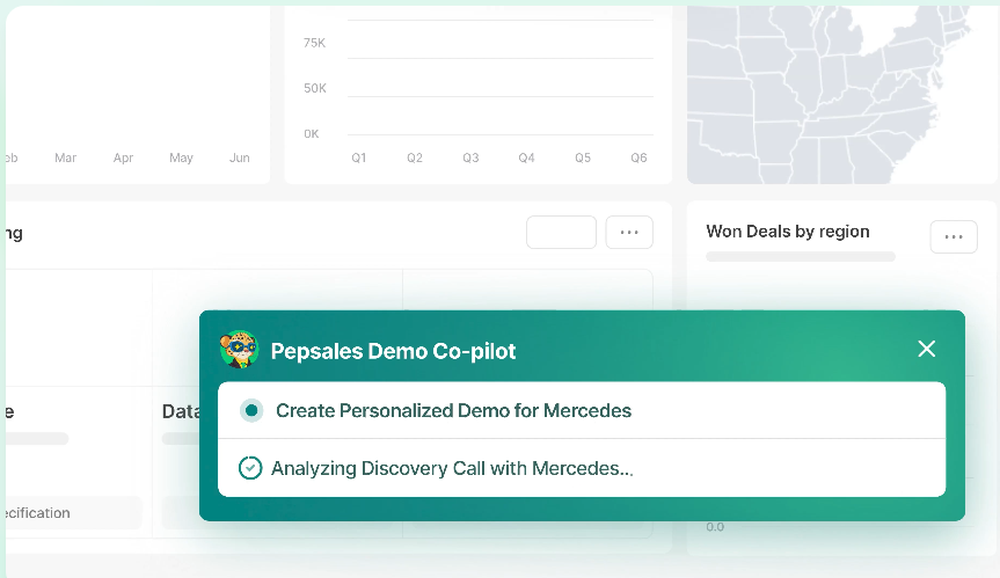Click the Q3 label on the chart axis
This screenshot has width=1000, height=578.
point(471,158)
